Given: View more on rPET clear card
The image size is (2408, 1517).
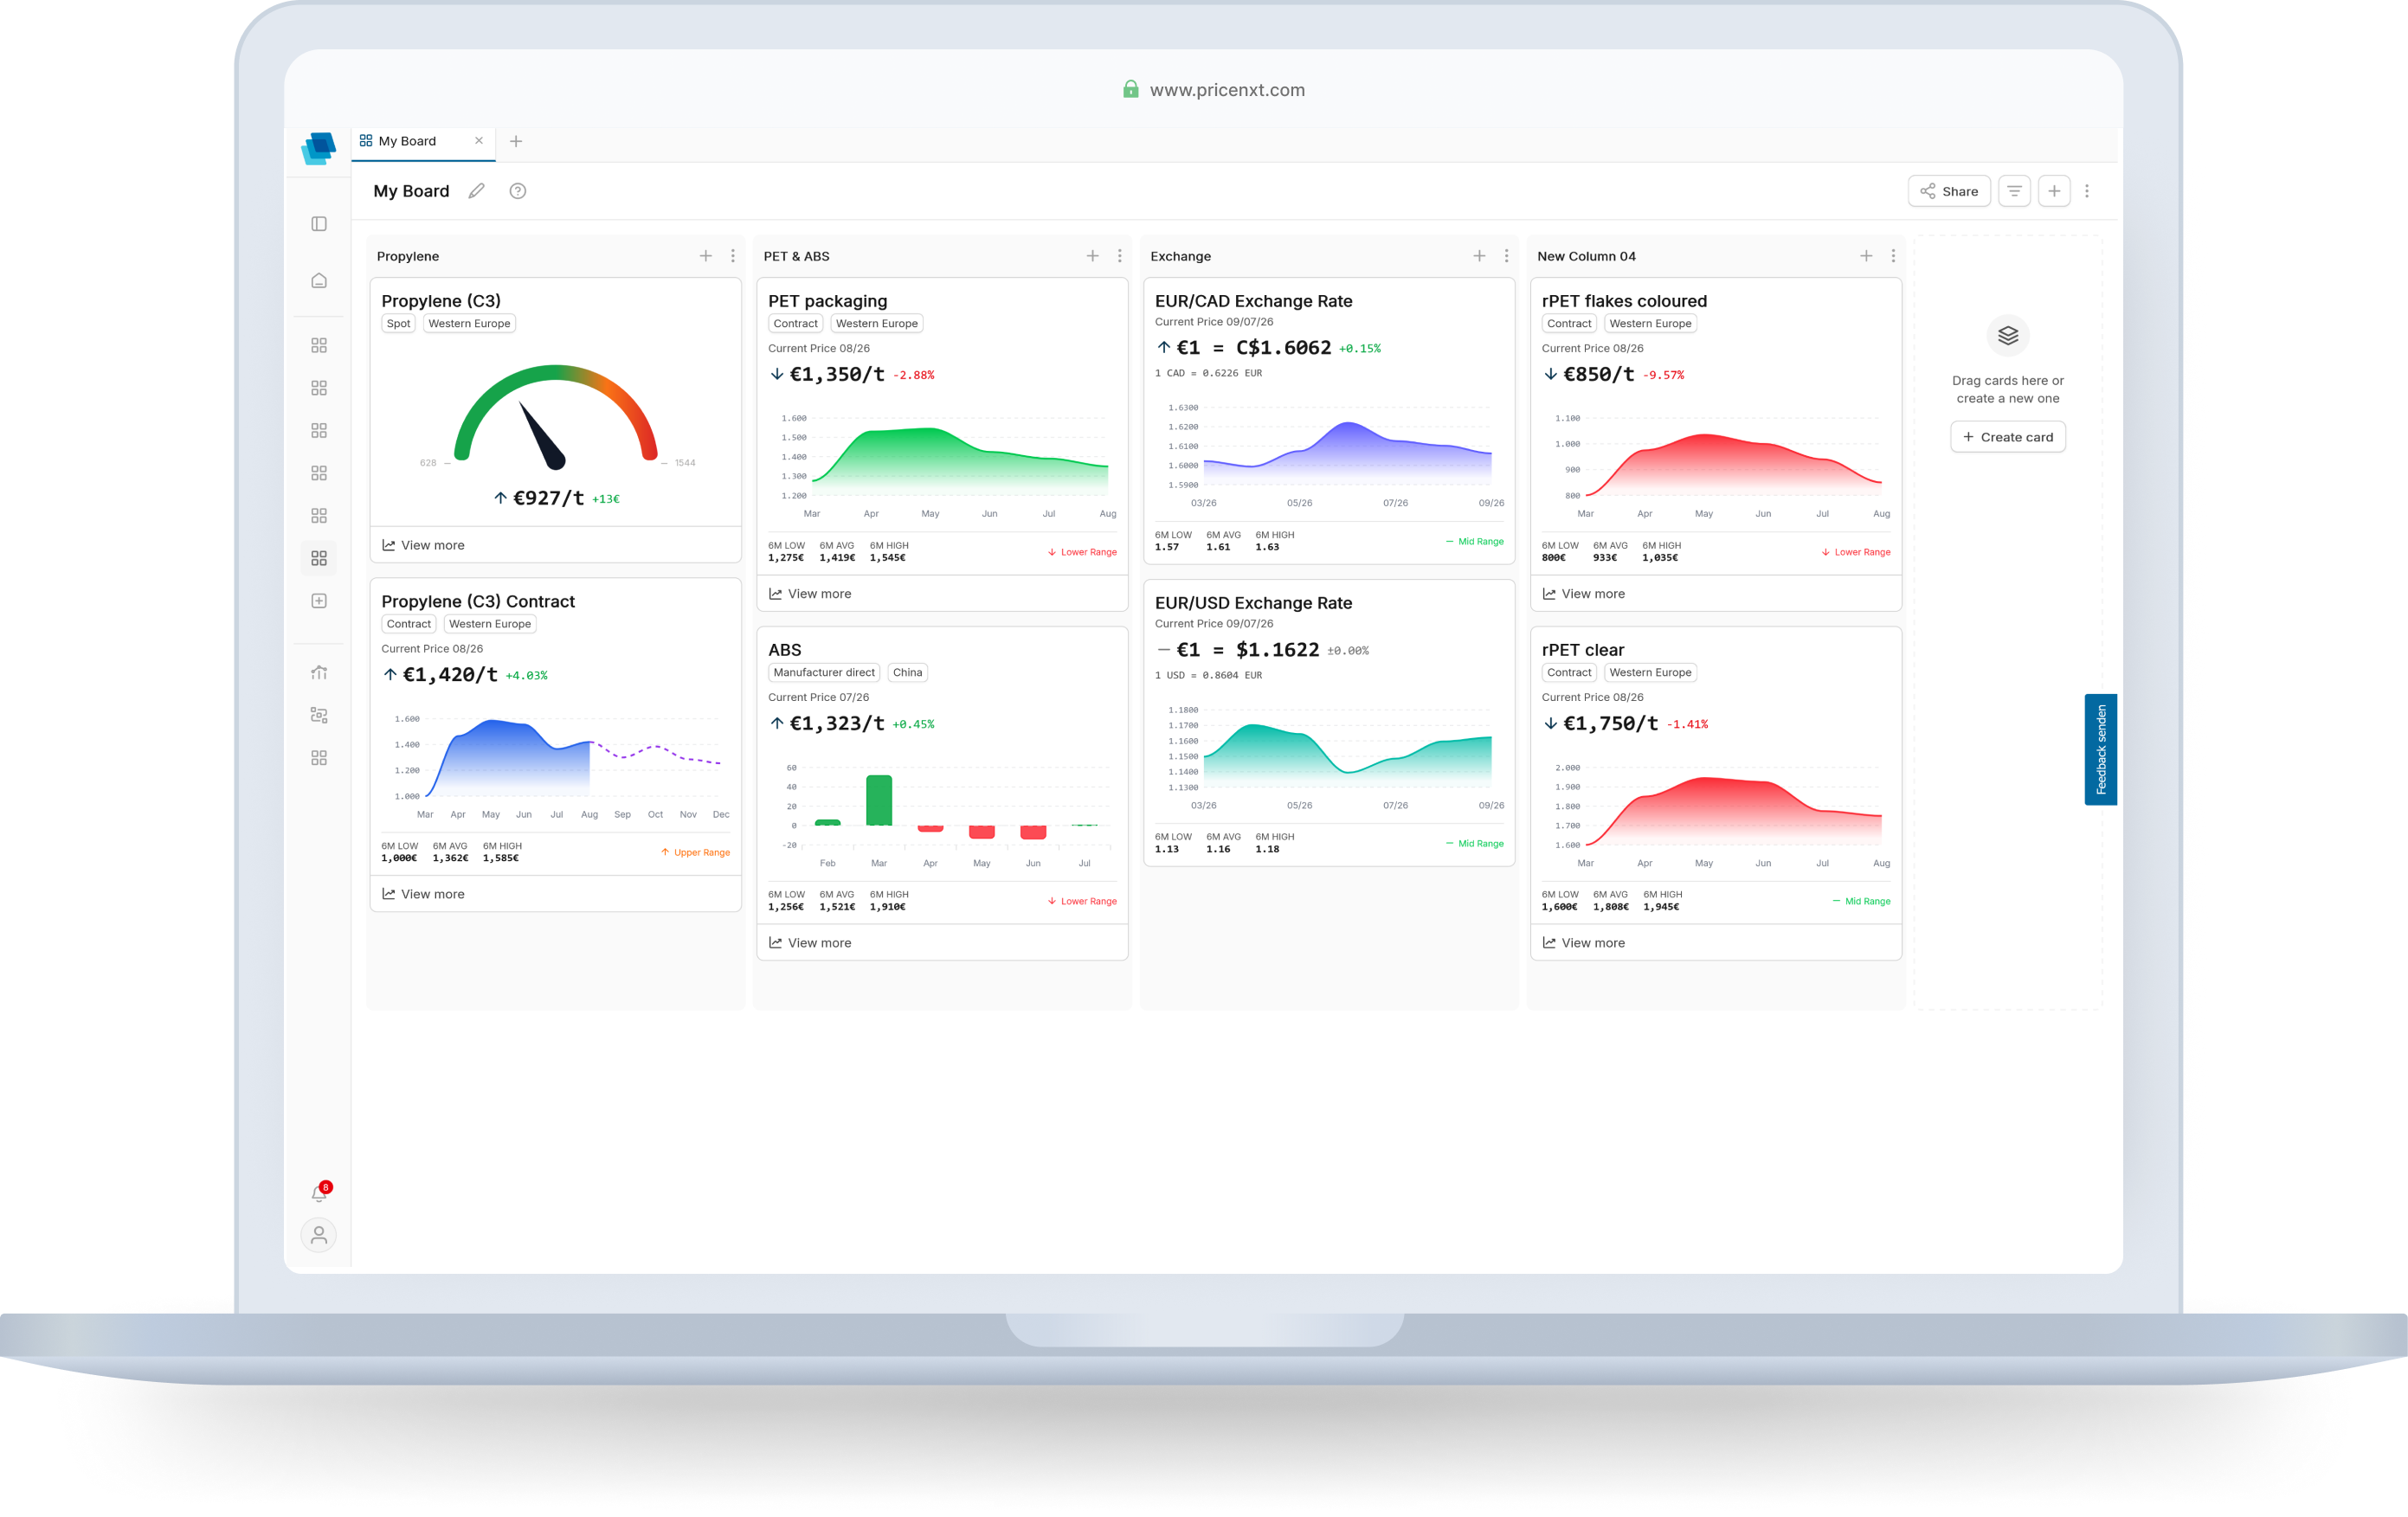Looking at the screenshot, I should pyautogui.click(x=1584, y=943).
